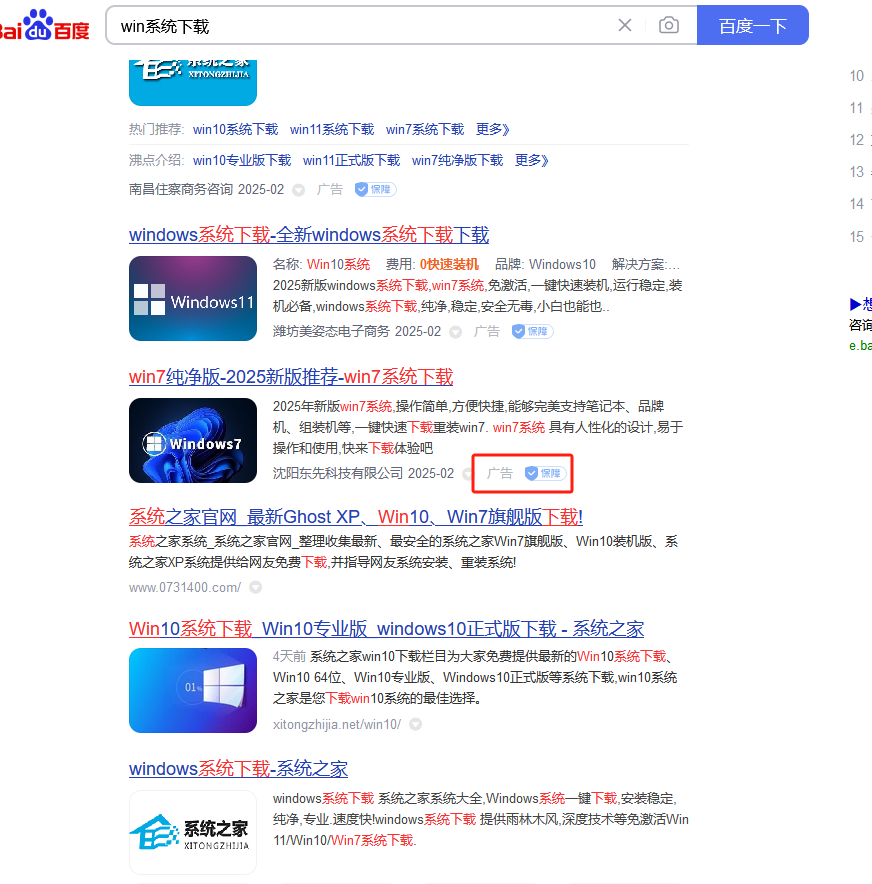Click the 费用: 0快速装机 text
Viewport: 872px width, 884px height.
(432, 264)
